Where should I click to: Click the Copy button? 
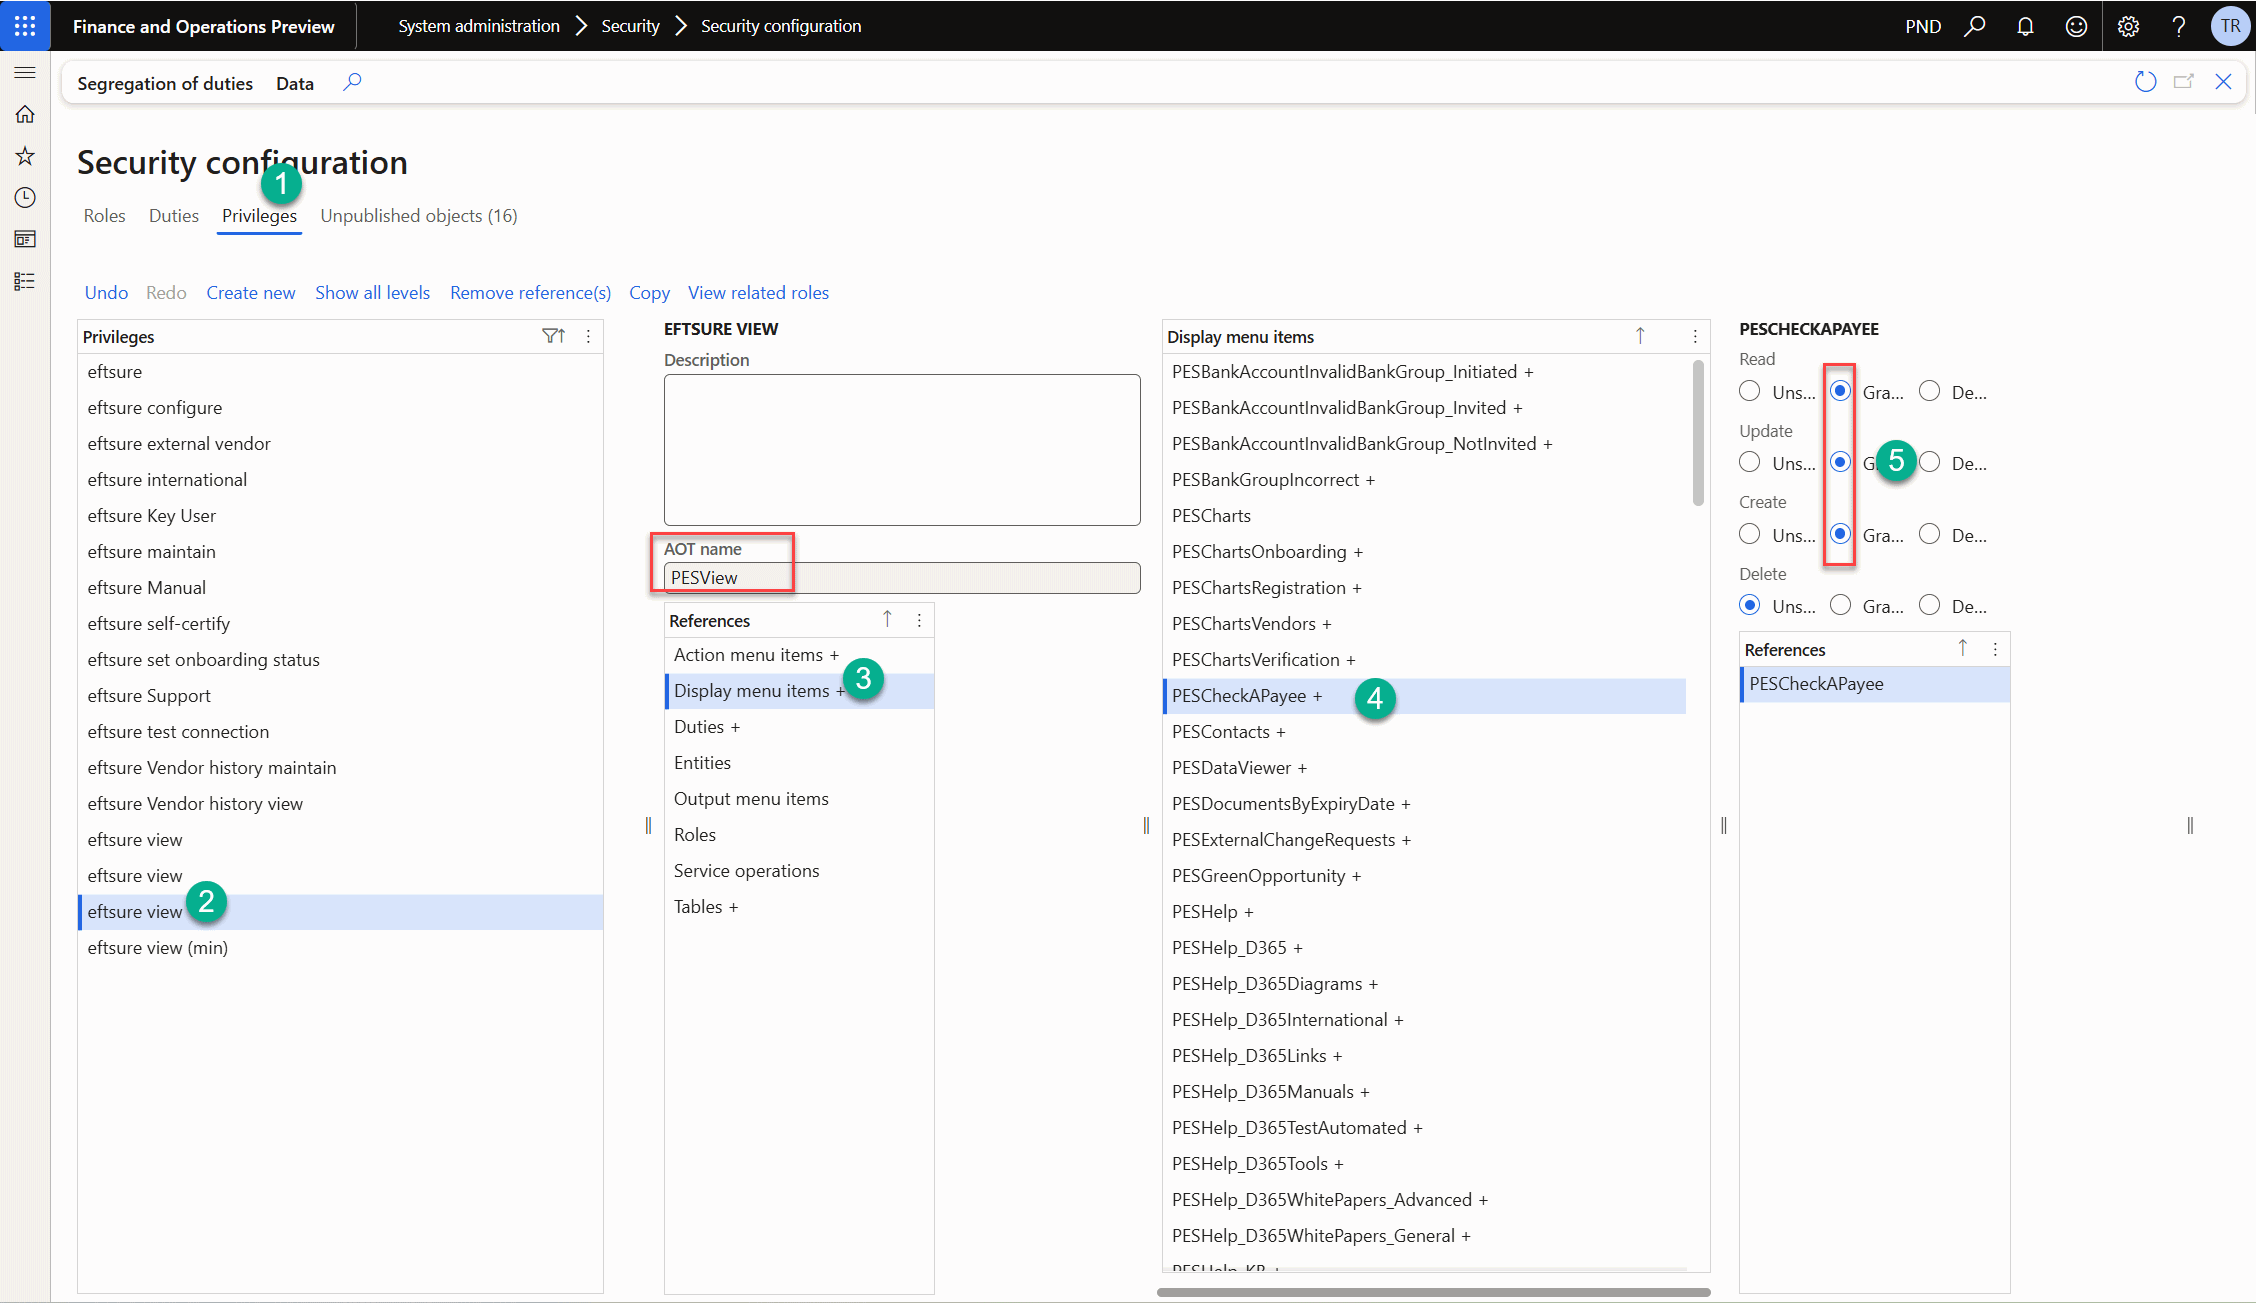point(649,293)
